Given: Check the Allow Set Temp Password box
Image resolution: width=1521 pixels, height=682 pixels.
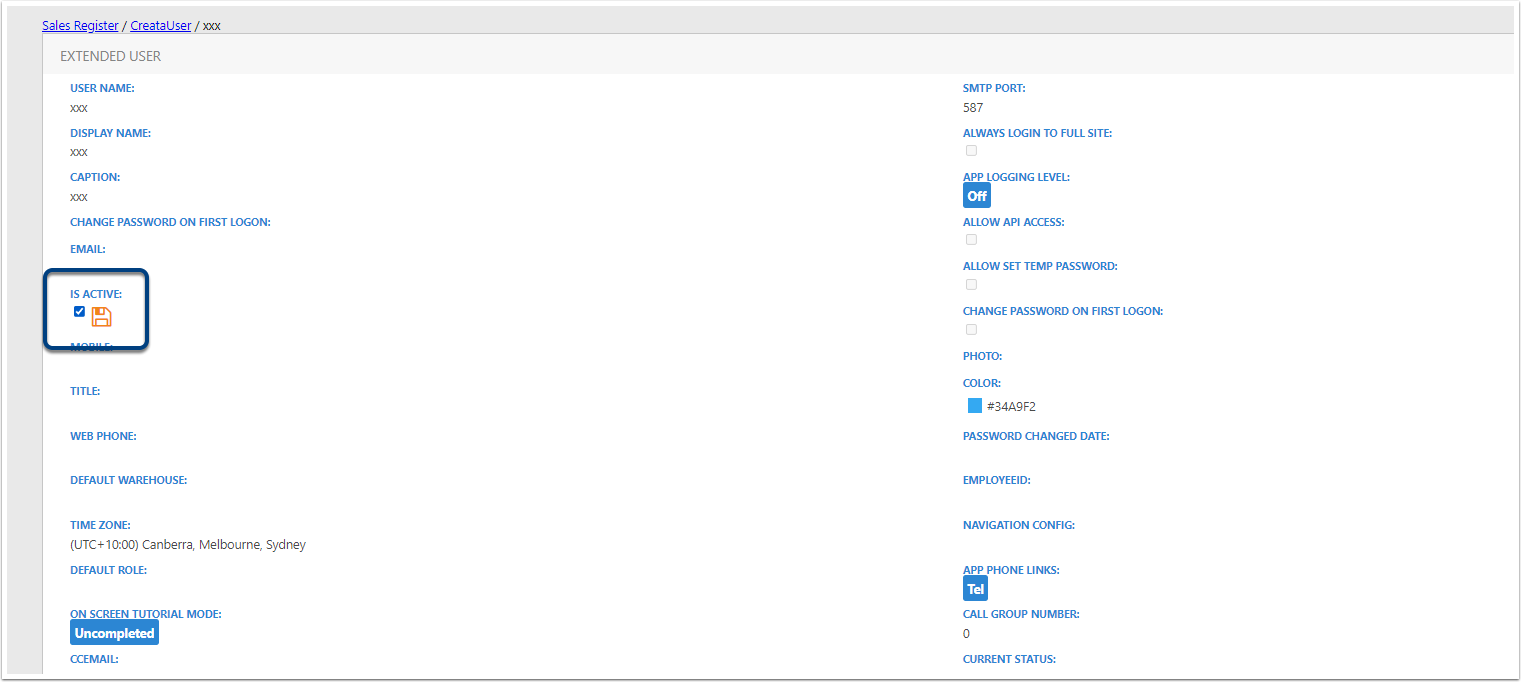Looking at the screenshot, I should (971, 285).
